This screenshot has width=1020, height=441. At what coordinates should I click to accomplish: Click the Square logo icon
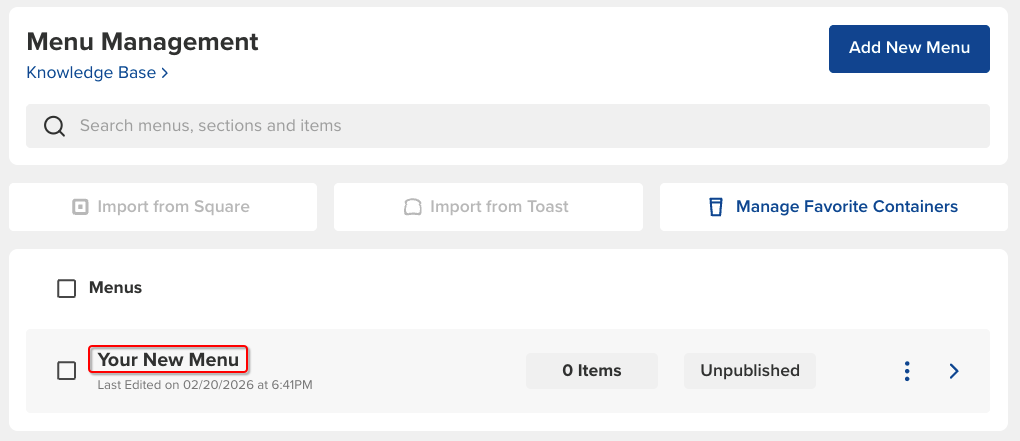(80, 207)
